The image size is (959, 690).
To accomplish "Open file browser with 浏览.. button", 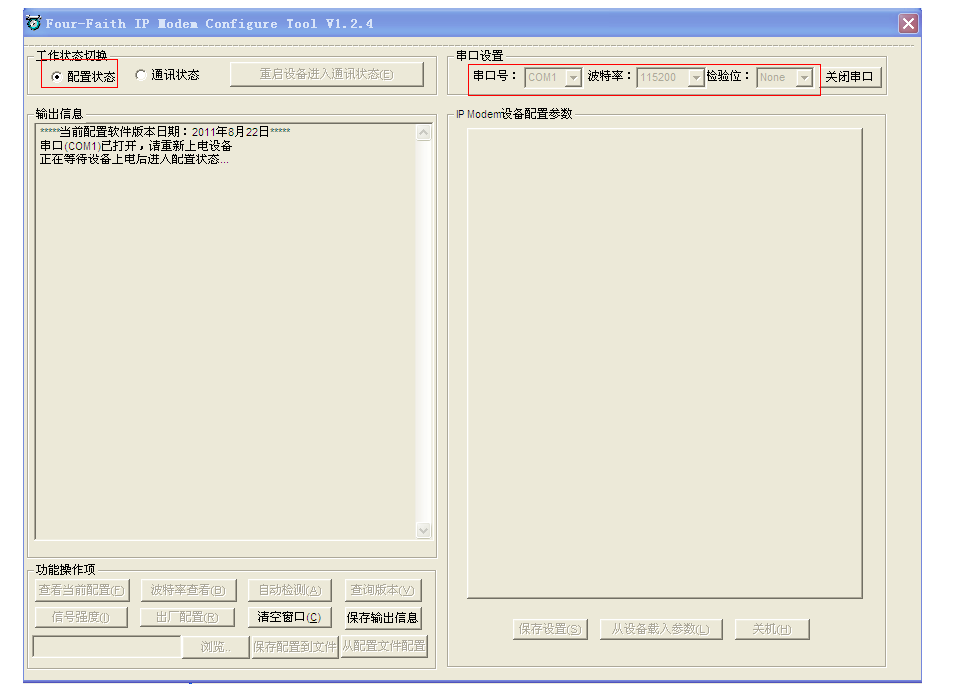I will (x=215, y=647).
